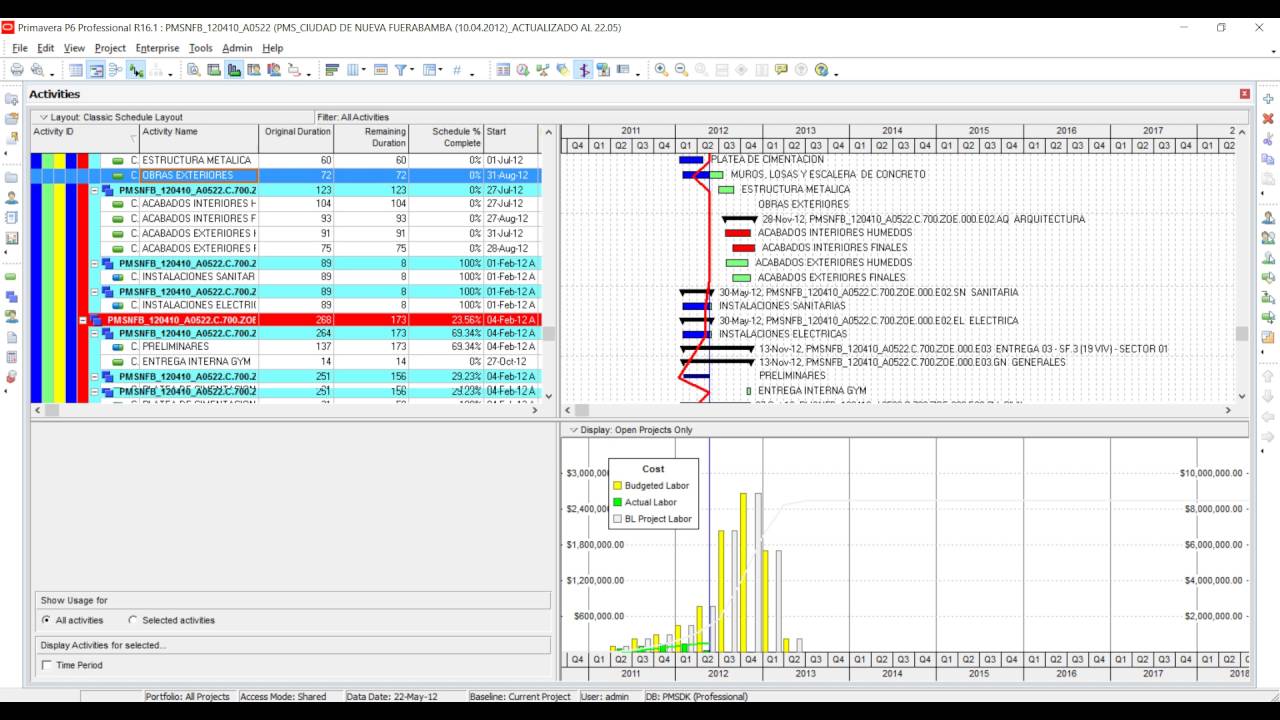
Task: Collapse the WBS group with duration 264
Action: pyautogui.click(x=95, y=333)
